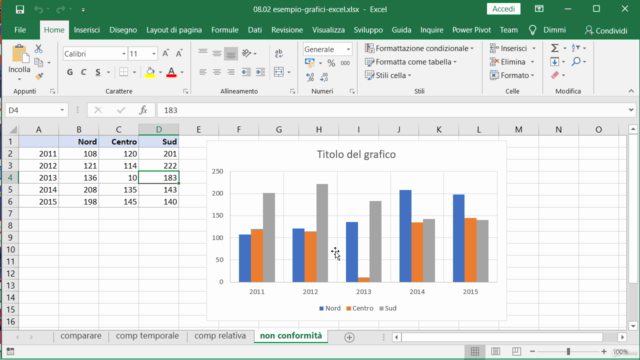Select bottom vertical alignment icon
640x360 pixels.
[231, 53]
